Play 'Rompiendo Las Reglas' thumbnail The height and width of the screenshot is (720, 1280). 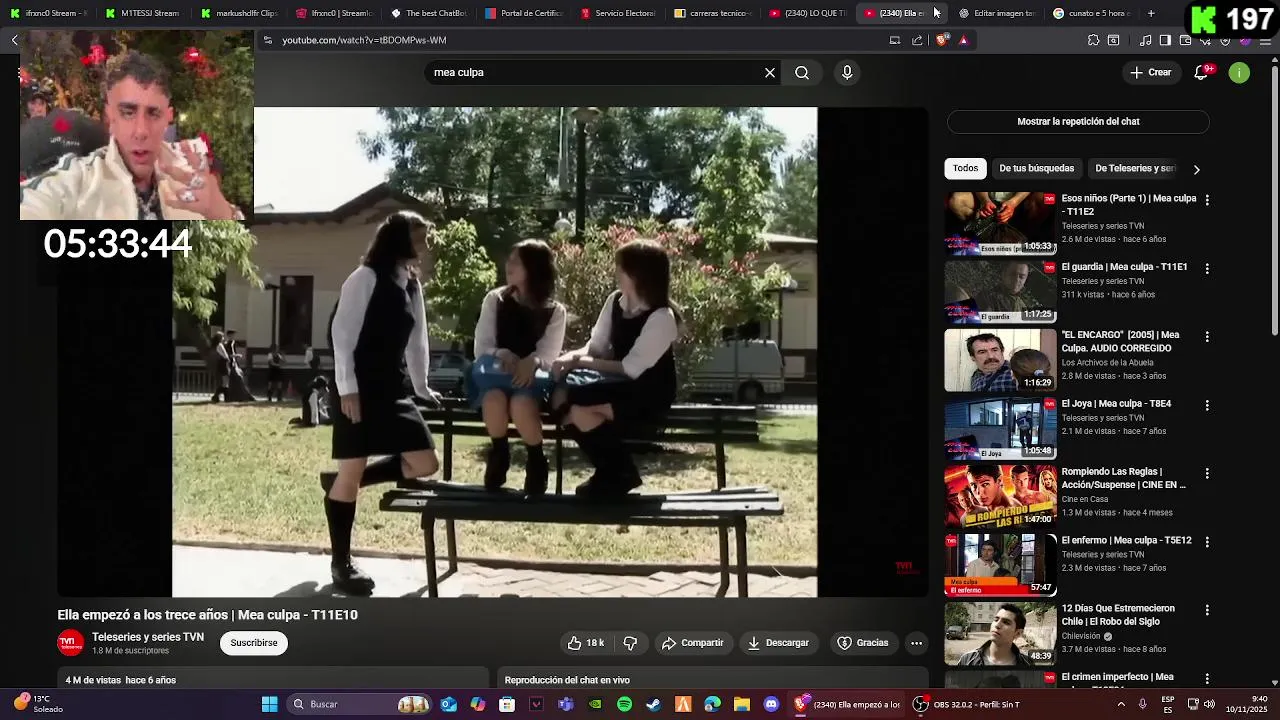coord(1000,496)
